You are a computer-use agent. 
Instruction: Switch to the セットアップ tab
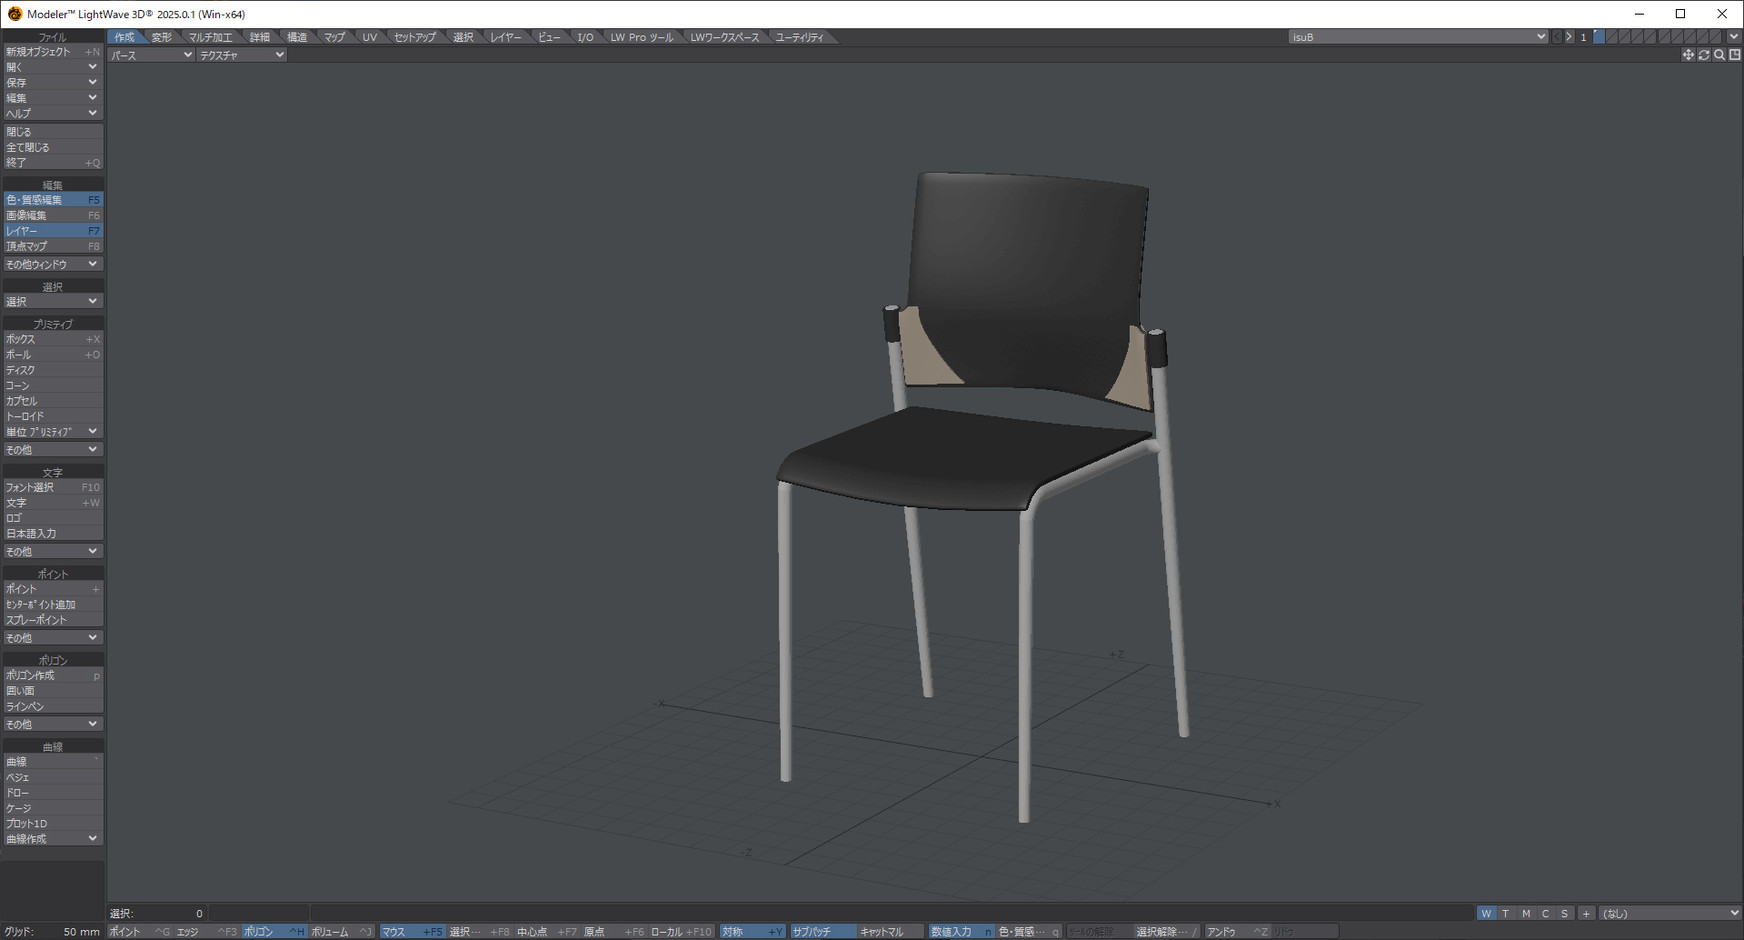click(415, 37)
